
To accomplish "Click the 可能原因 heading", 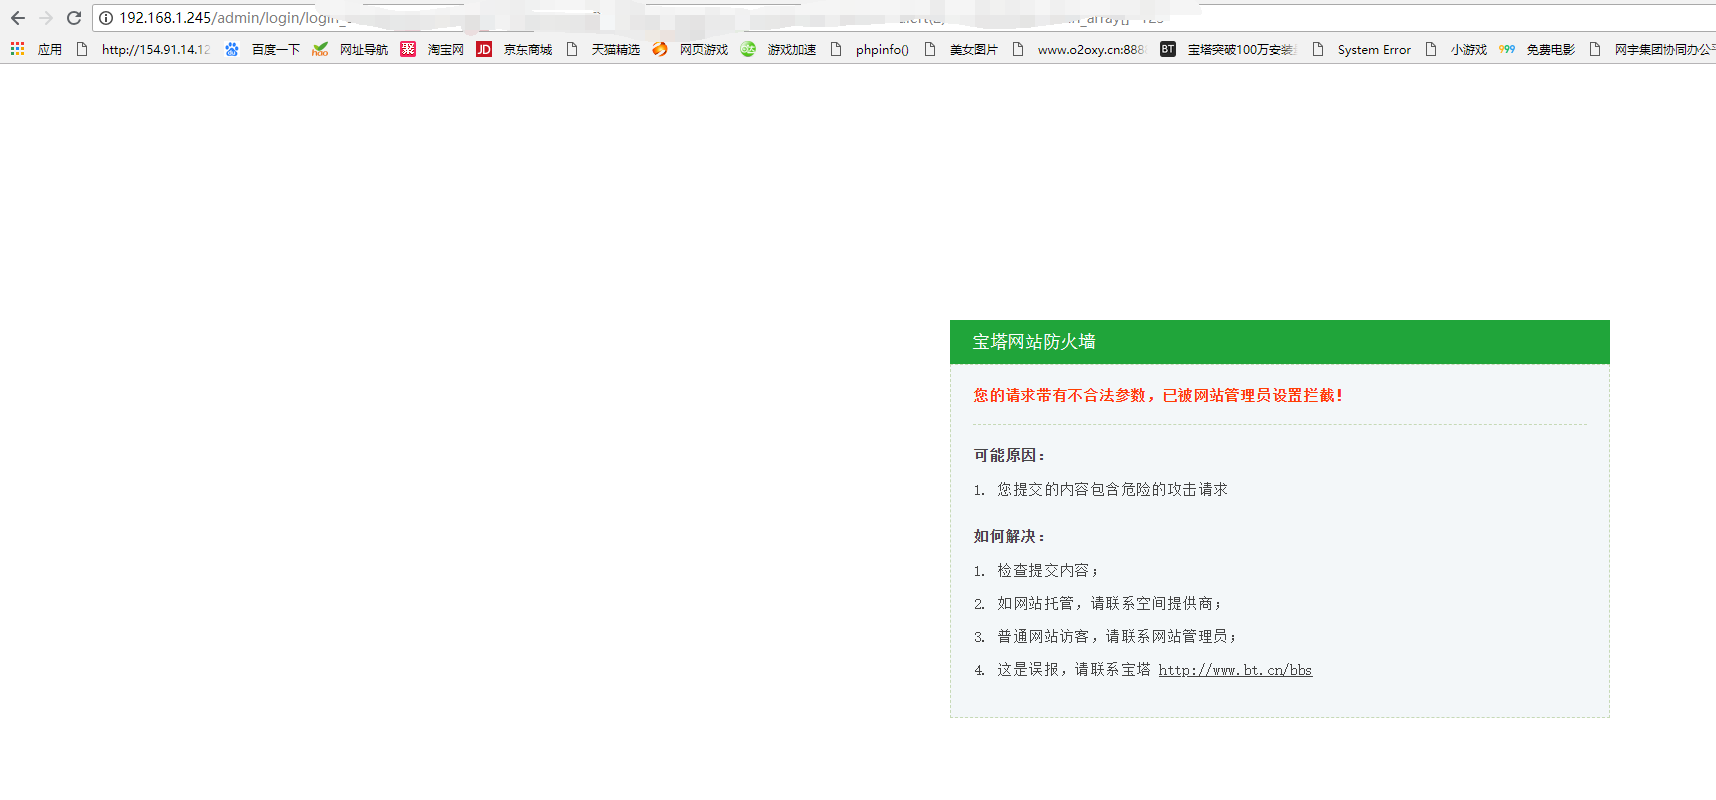I will coord(1009,455).
